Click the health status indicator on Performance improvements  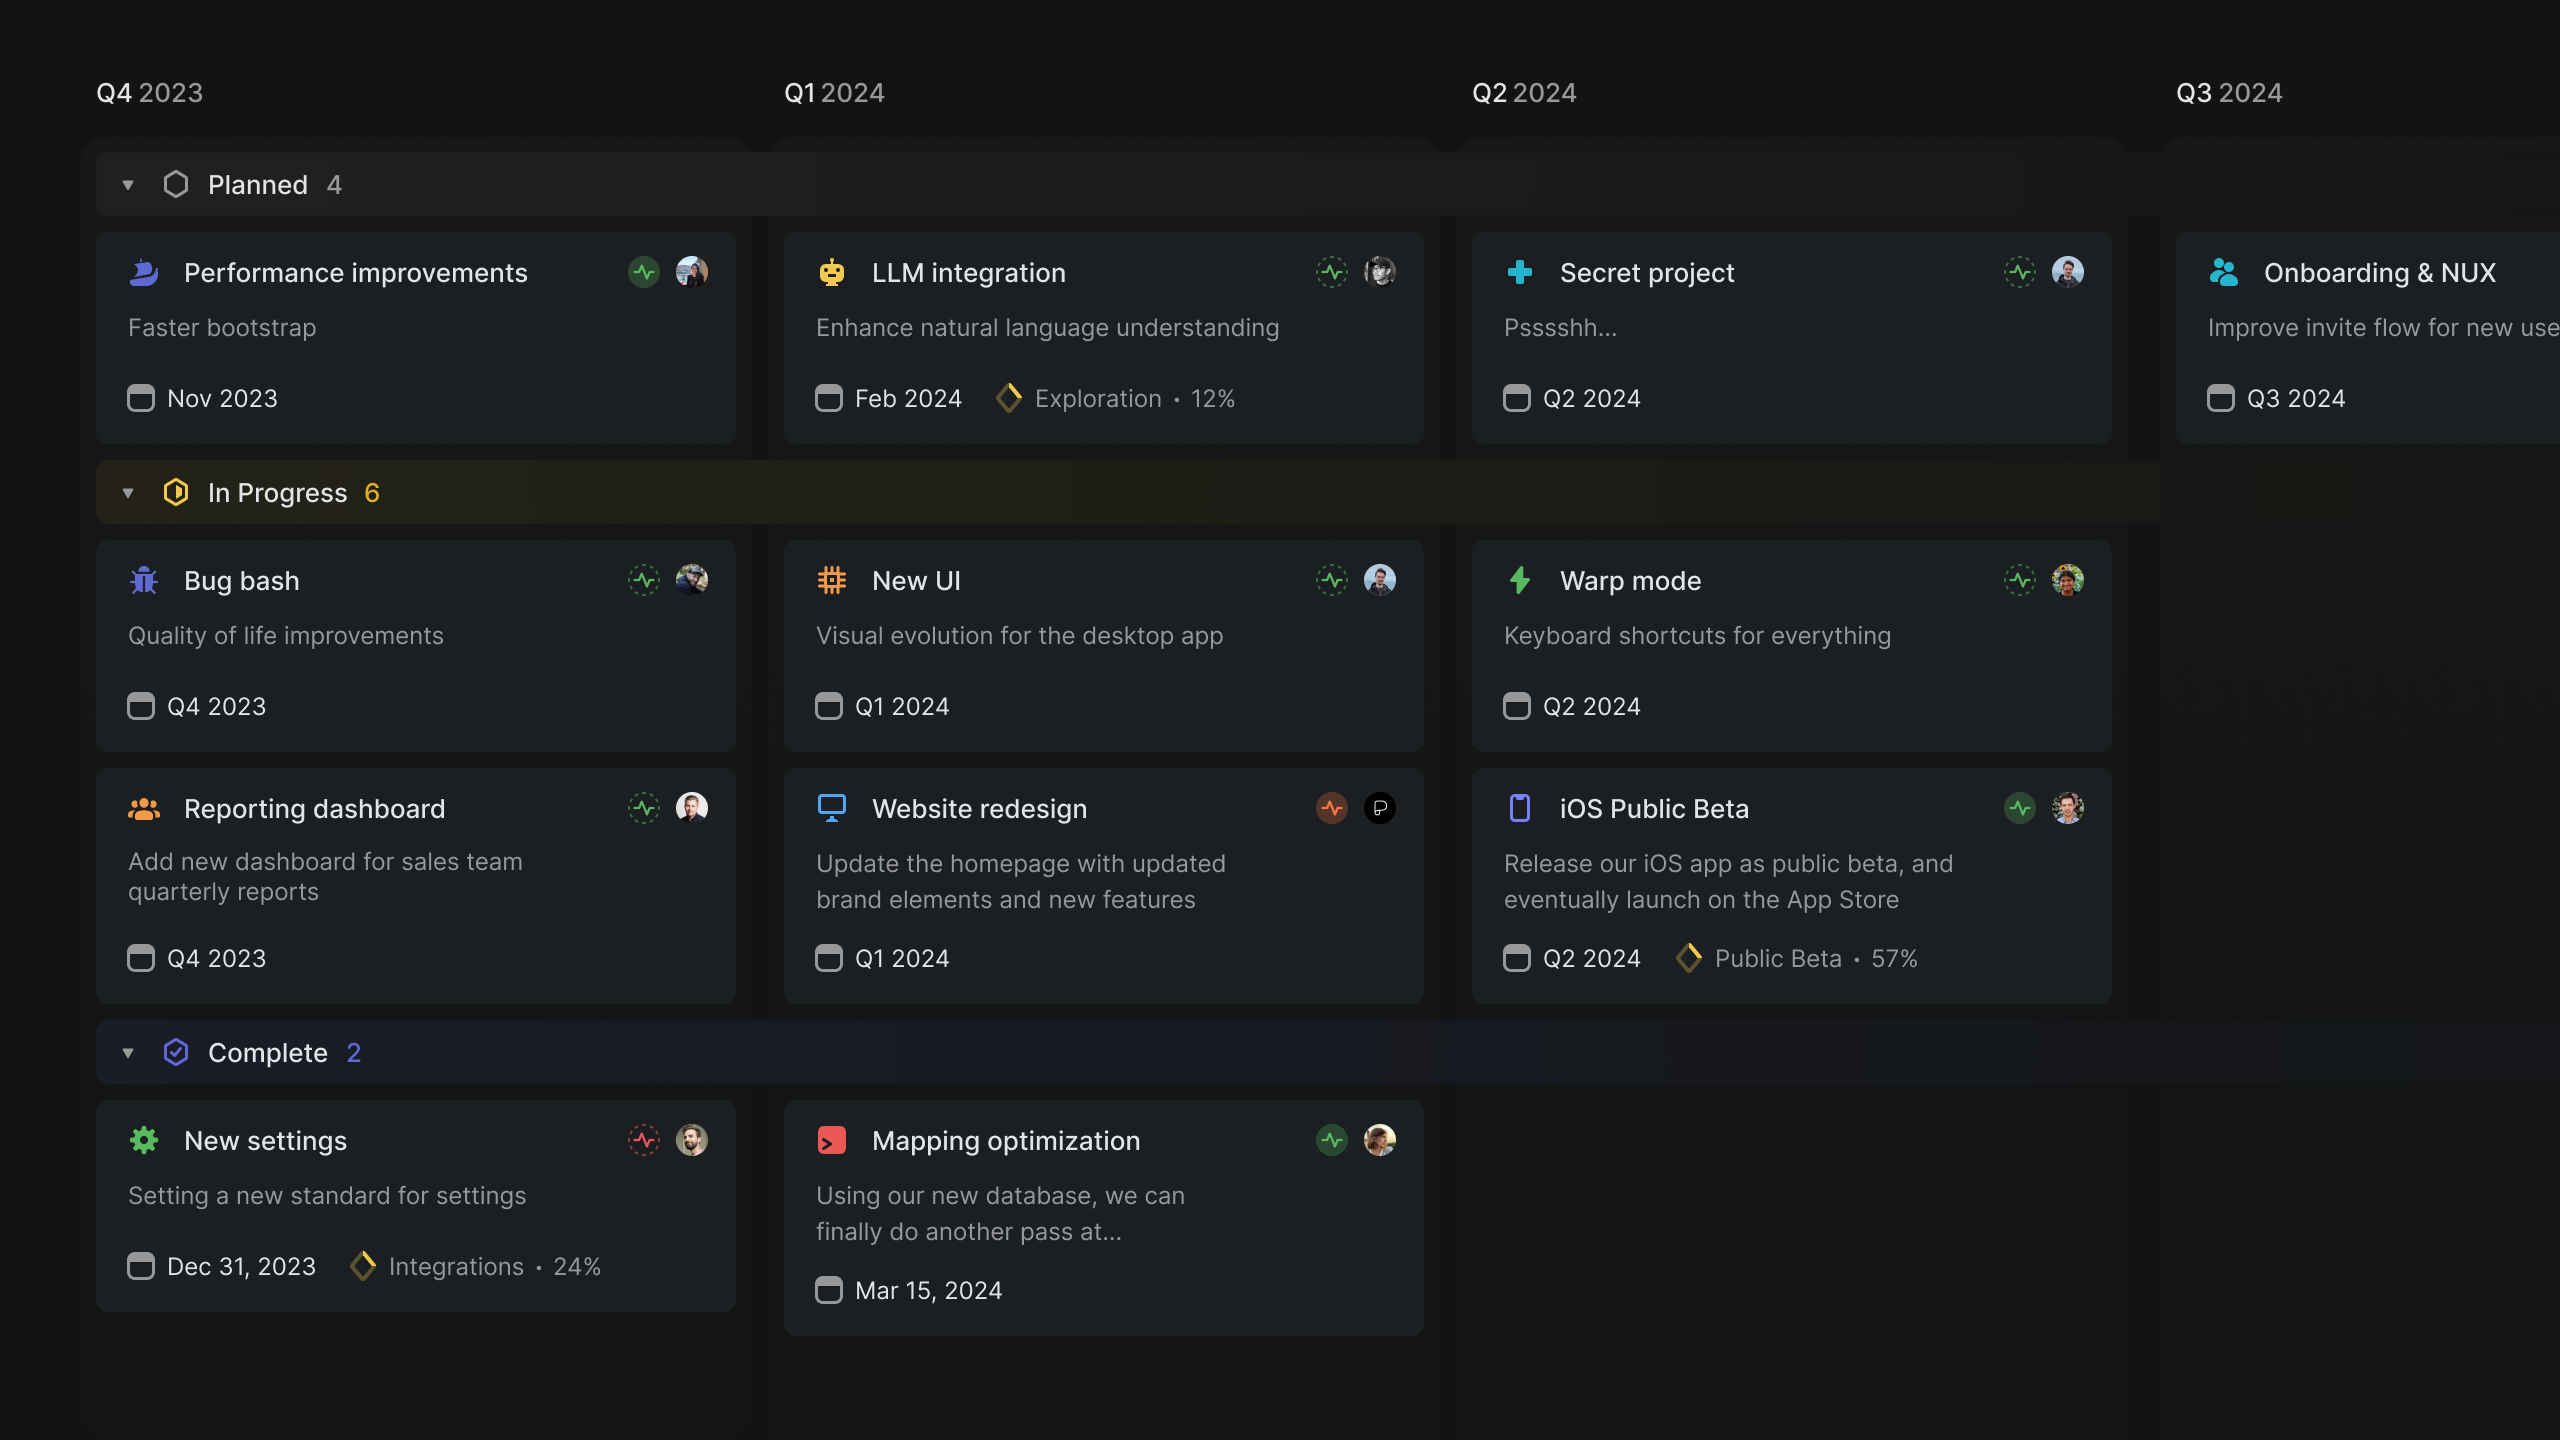643,272
